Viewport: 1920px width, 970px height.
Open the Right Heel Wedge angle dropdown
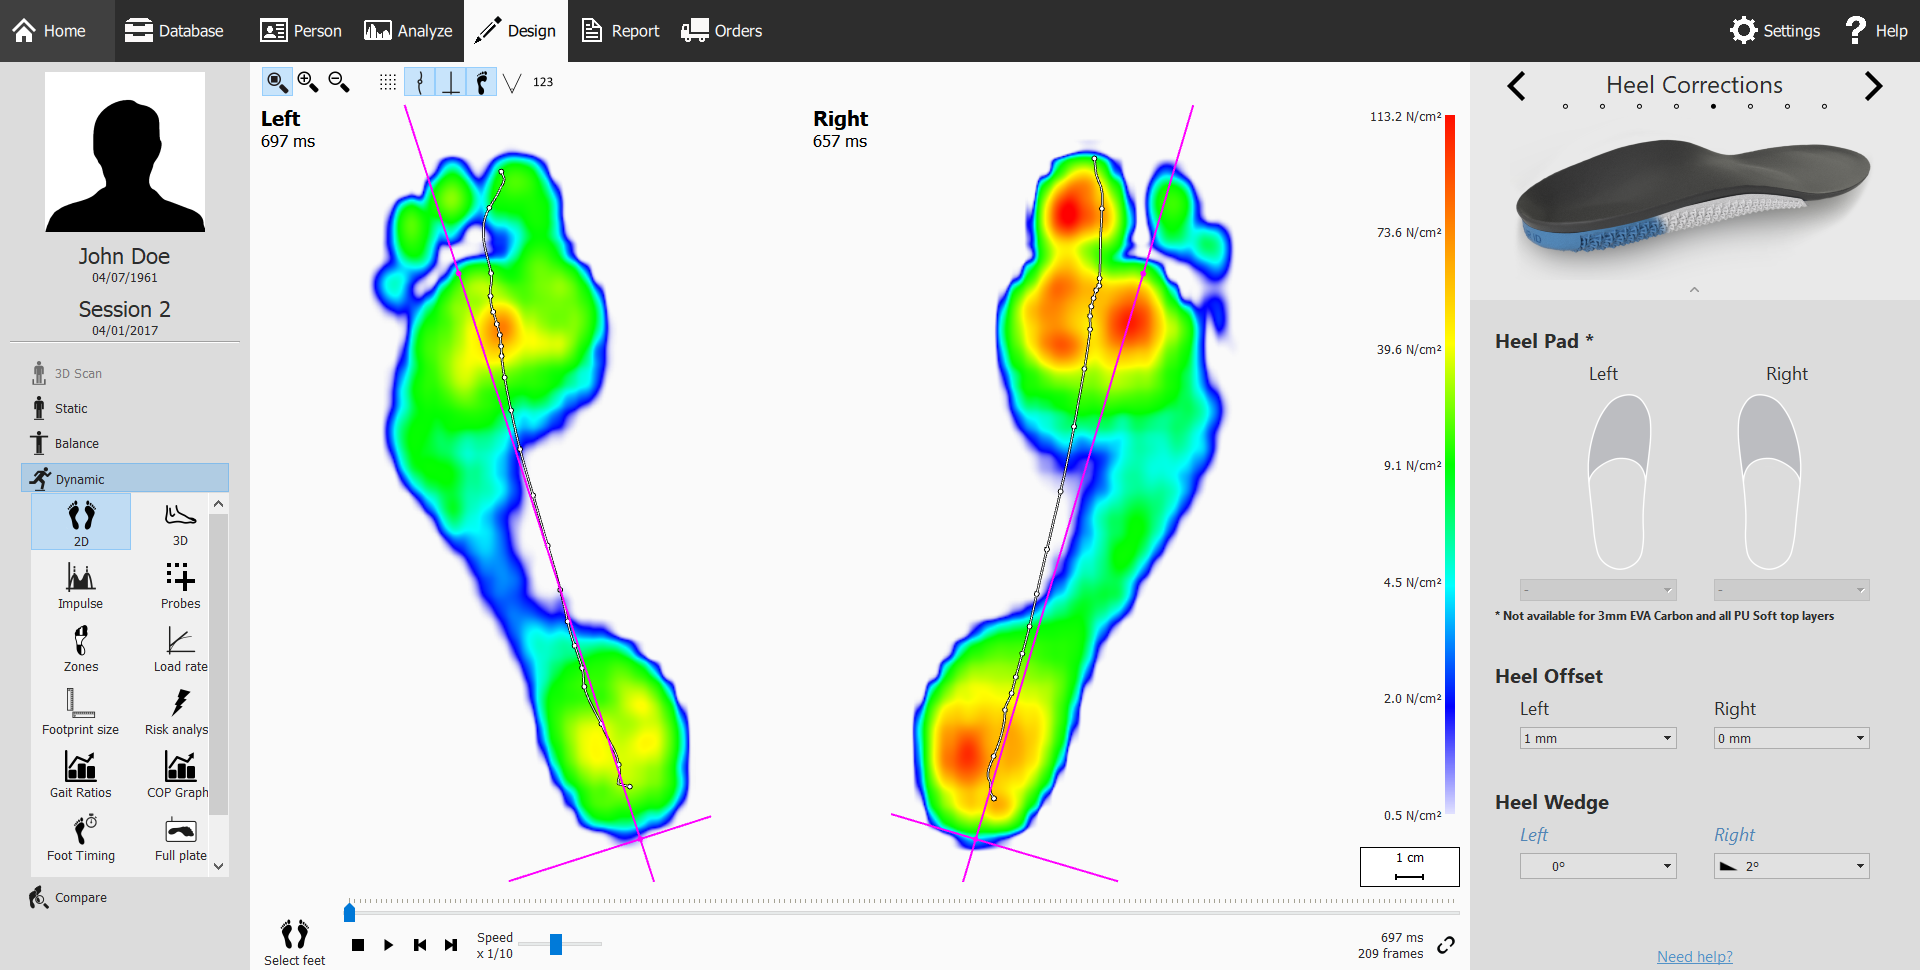tap(1790, 866)
